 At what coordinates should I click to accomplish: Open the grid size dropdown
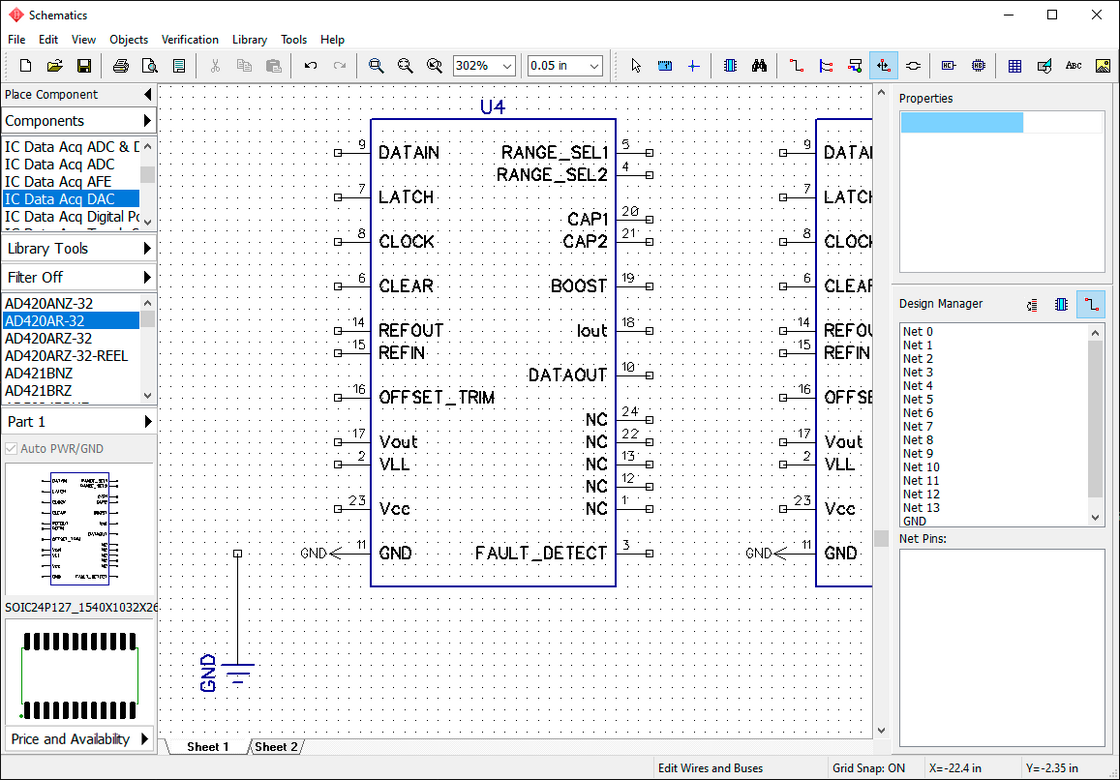[595, 66]
